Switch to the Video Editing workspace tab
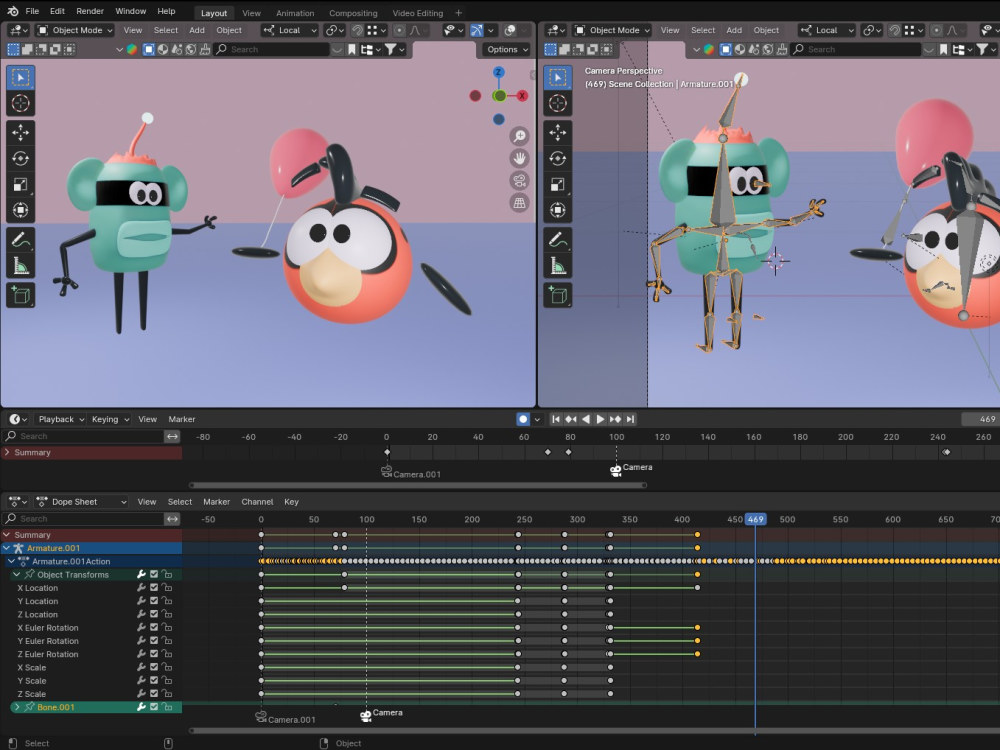 (x=418, y=13)
